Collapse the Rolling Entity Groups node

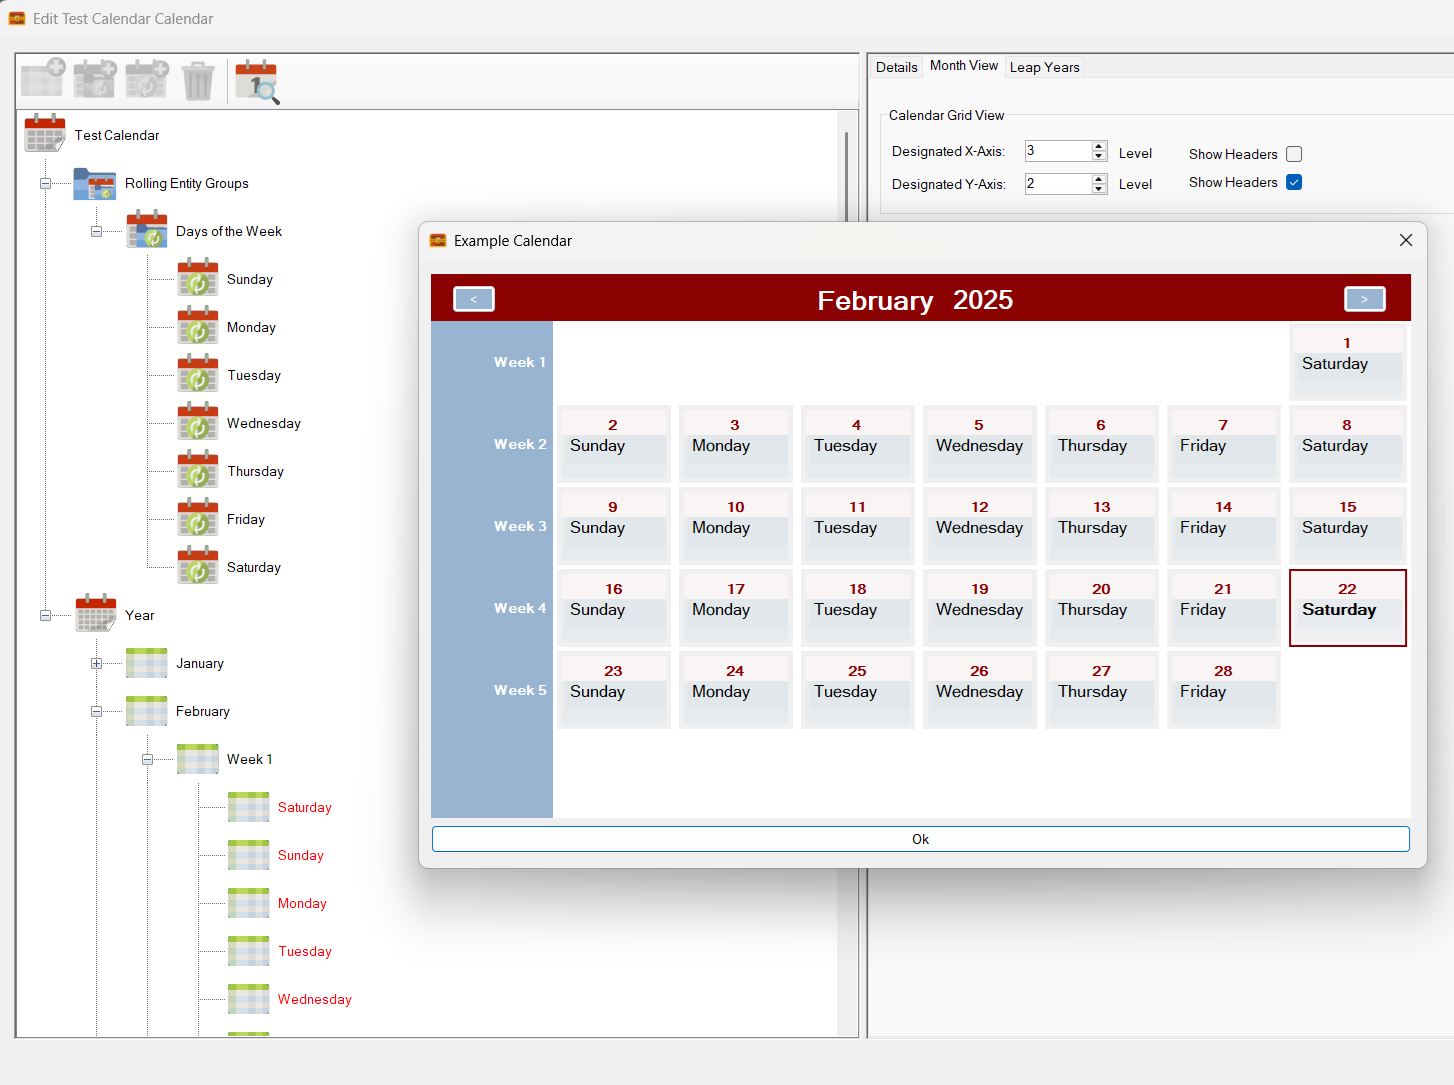(45, 183)
